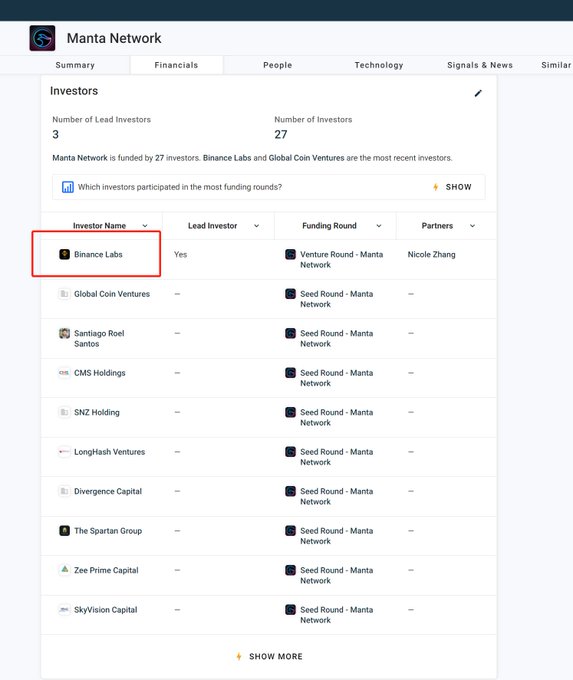Image resolution: width=573 pixels, height=680 pixels.
Task: Select the Financials tab
Action: coord(176,65)
